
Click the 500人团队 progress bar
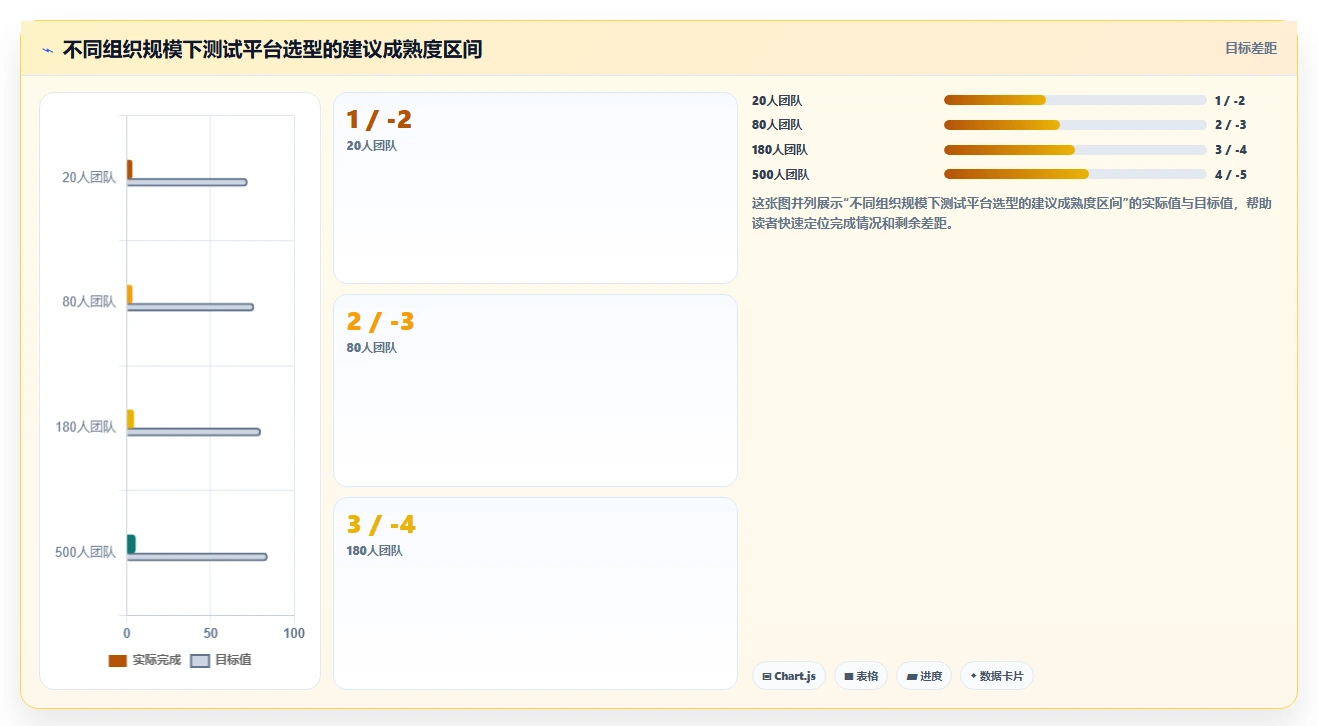pyautogui.click(x=1075, y=174)
